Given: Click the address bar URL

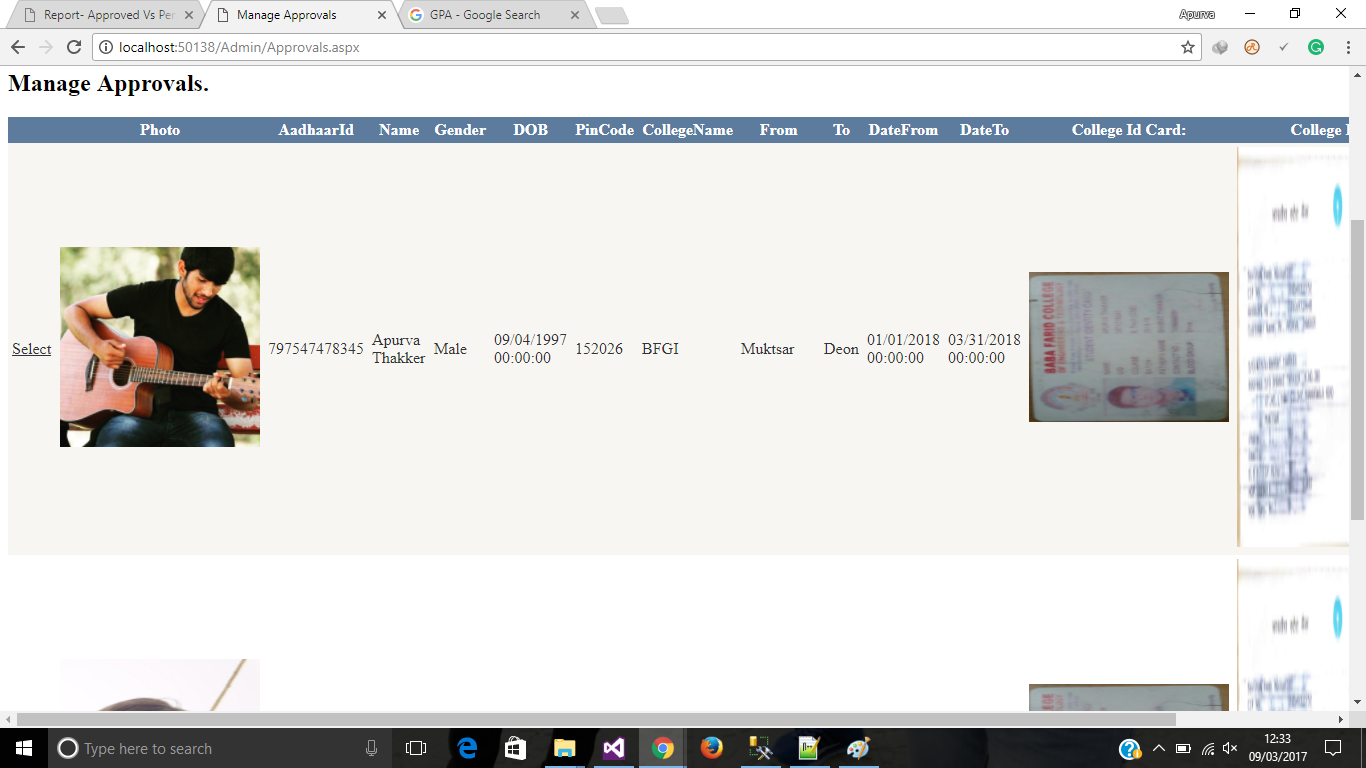Looking at the screenshot, I should (239, 47).
